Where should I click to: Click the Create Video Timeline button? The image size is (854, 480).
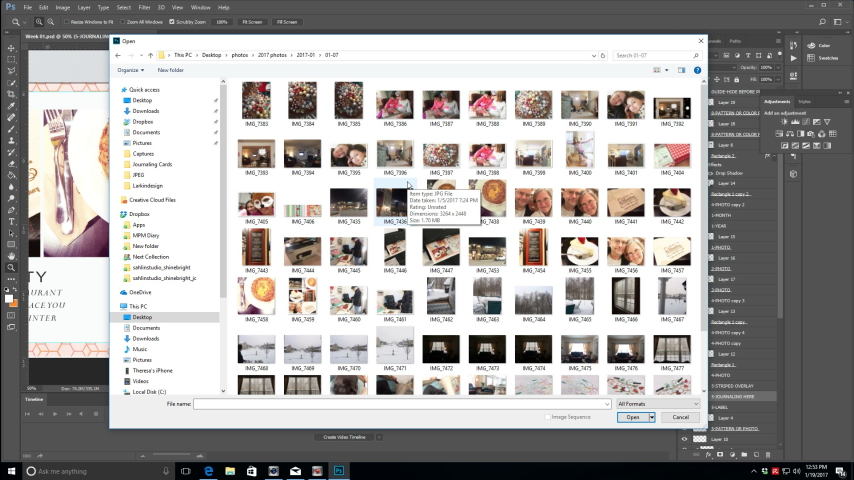(344, 437)
